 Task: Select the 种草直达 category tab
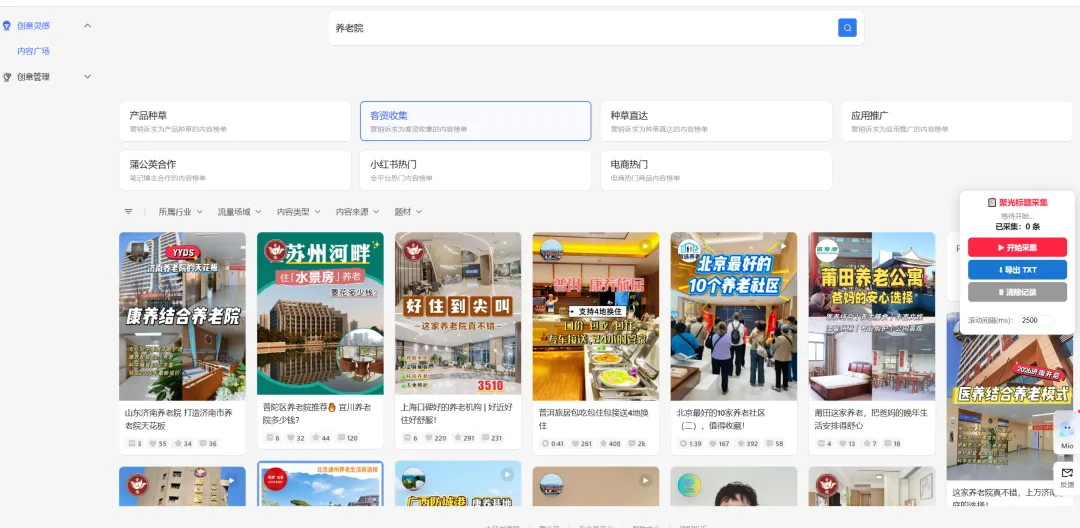pyautogui.click(x=716, y=121)
